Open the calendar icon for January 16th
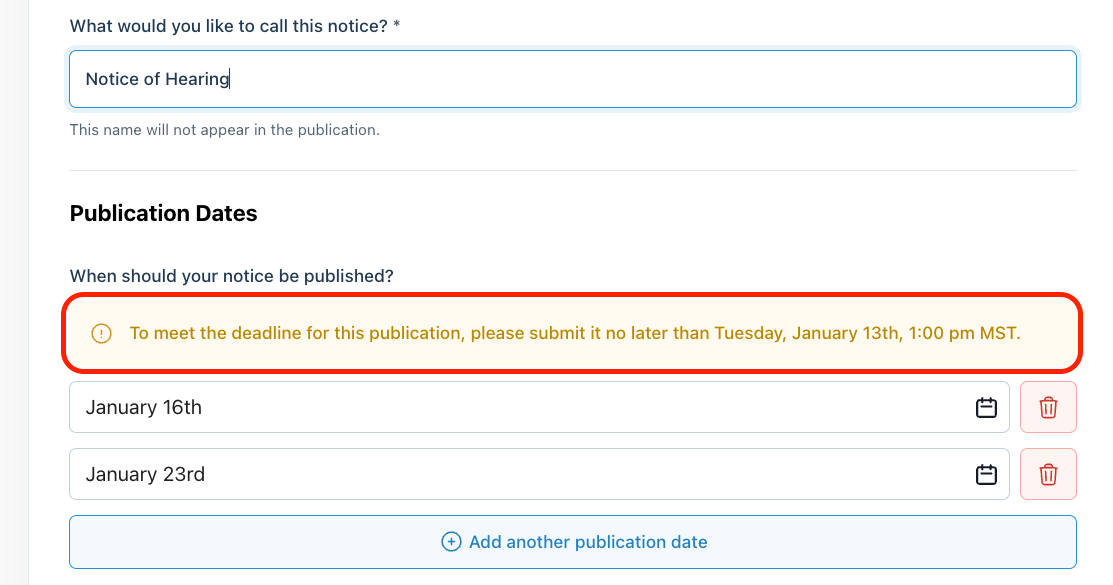The width and height of the screenshot is (1113, 585). click(986, 407)
